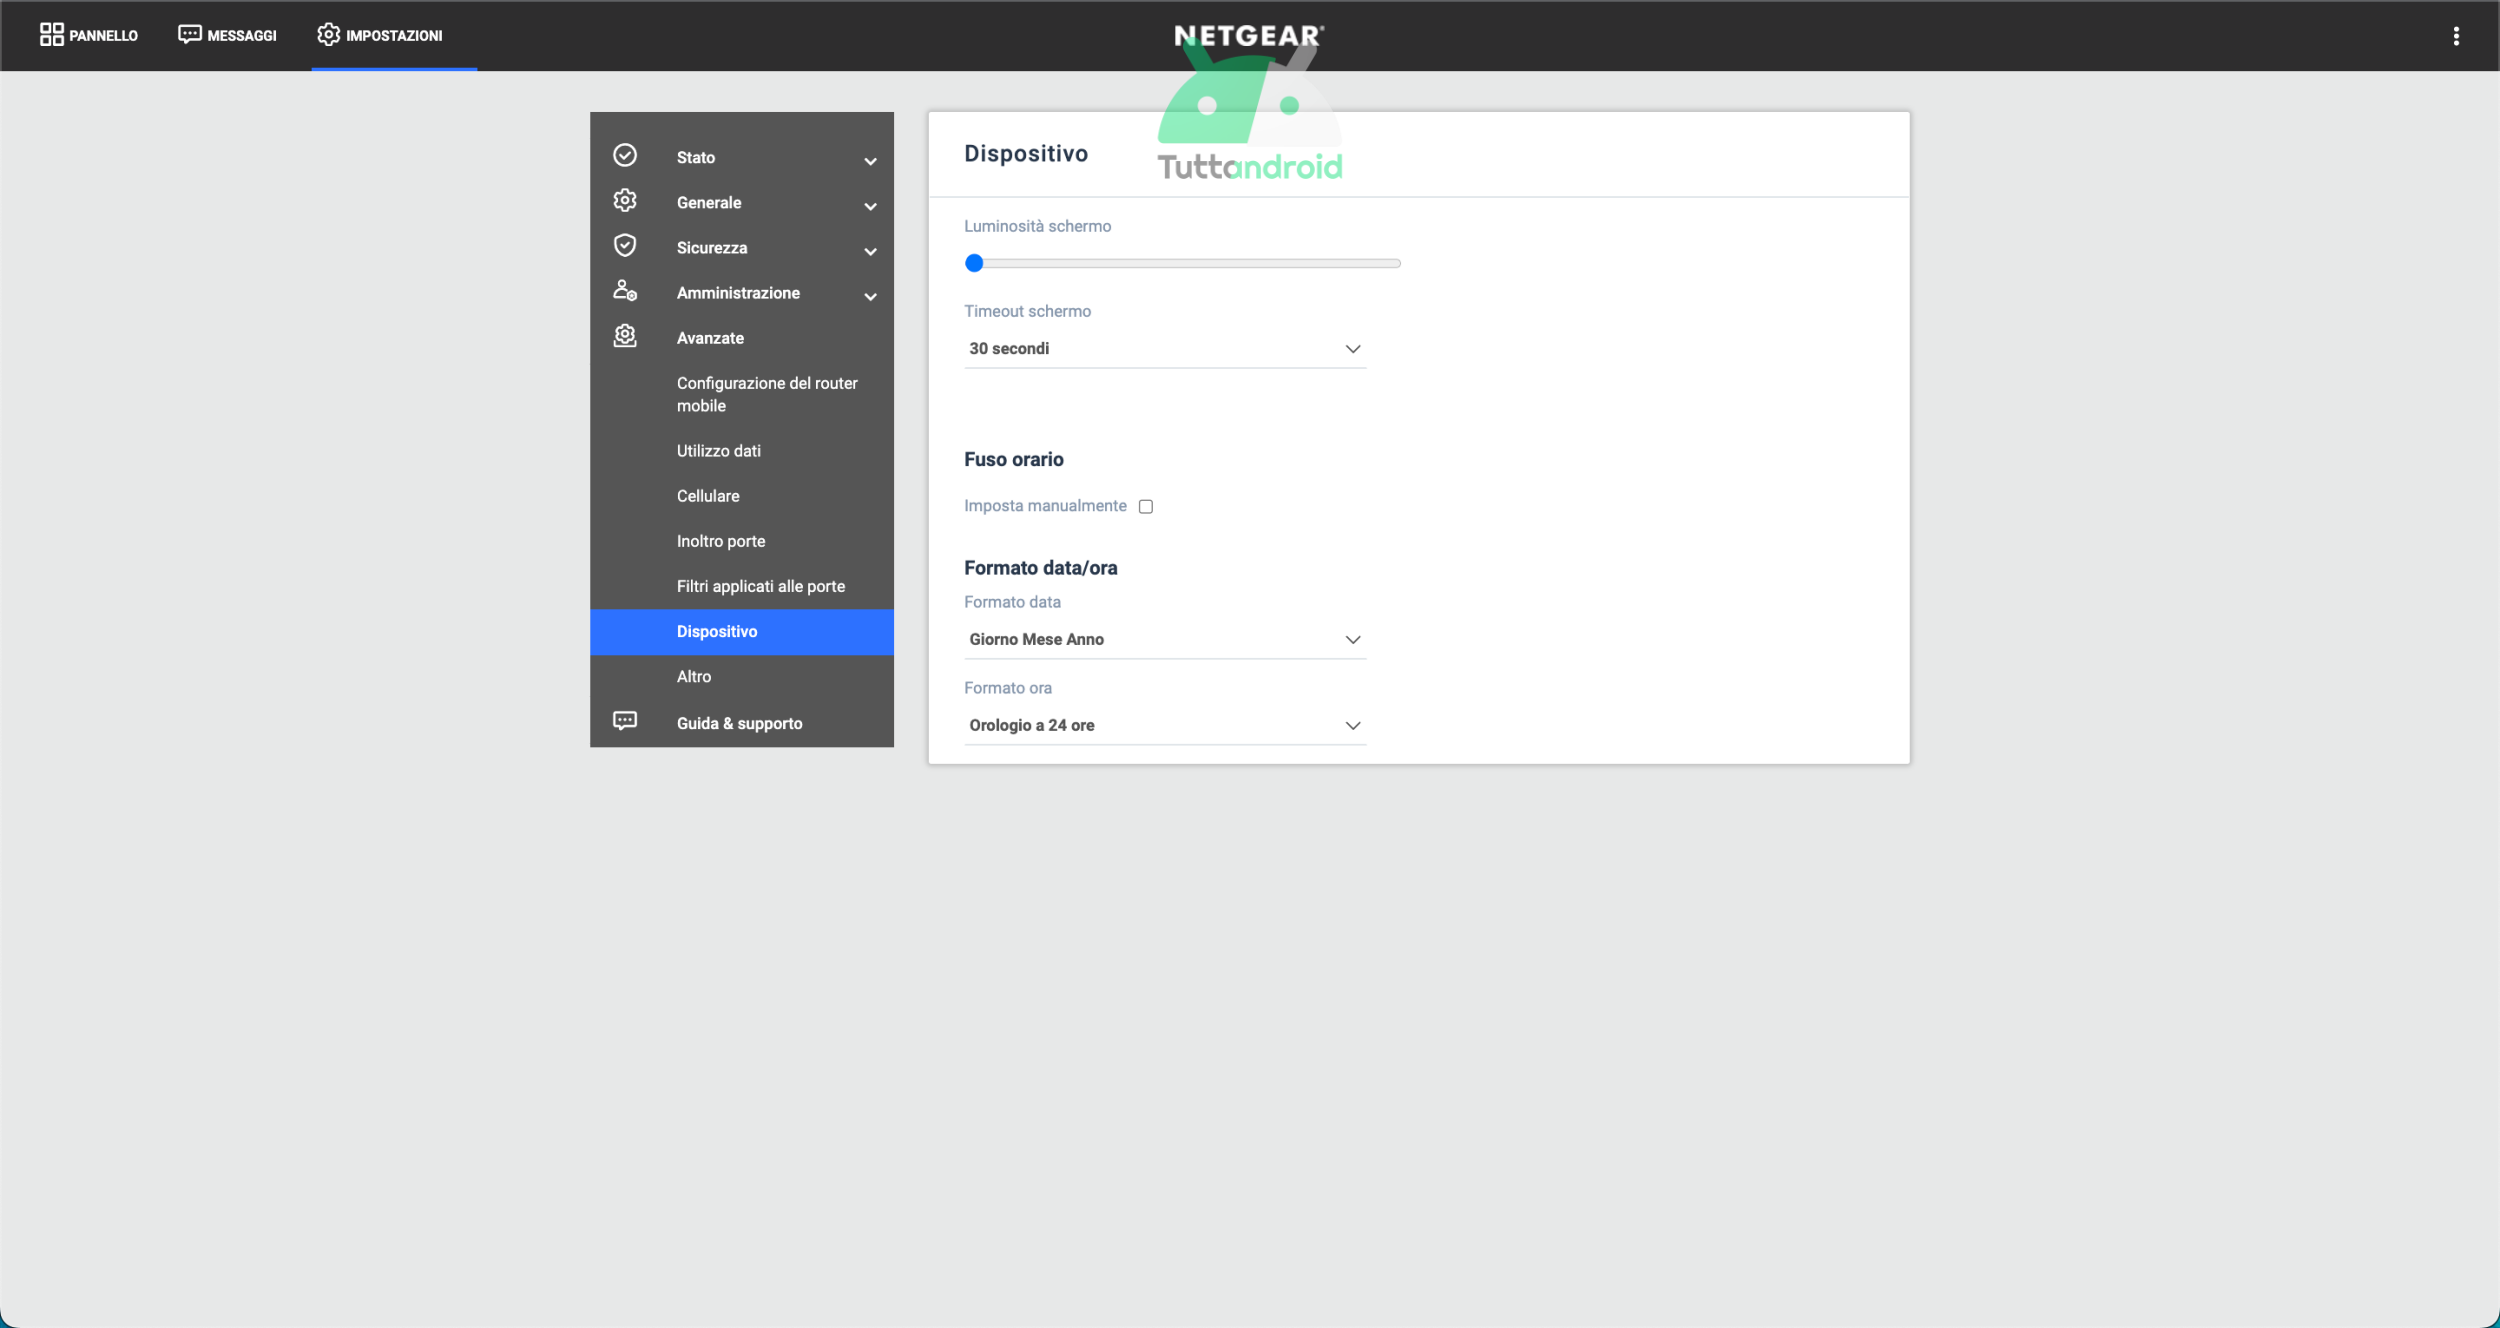Click the brightness slider blue handle

(974, 263)
